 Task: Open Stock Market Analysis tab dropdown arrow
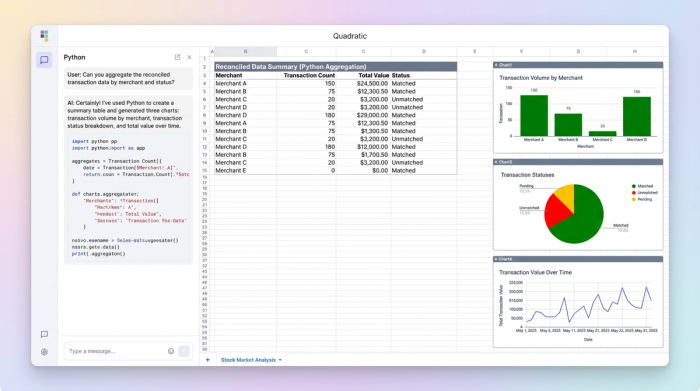click(x=280, y=360)
